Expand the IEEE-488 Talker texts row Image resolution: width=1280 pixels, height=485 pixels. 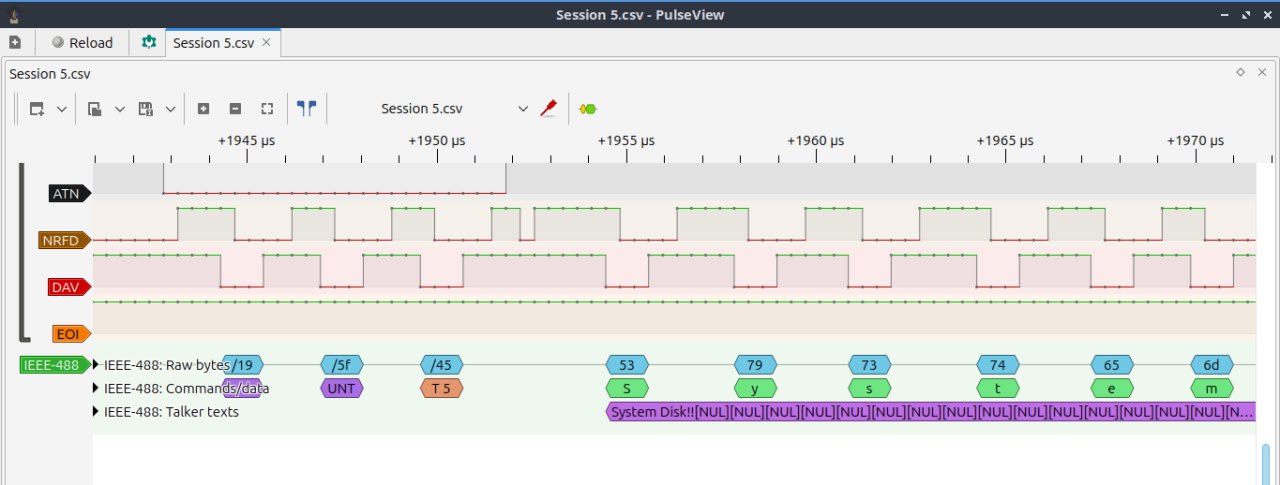point(97,412)
